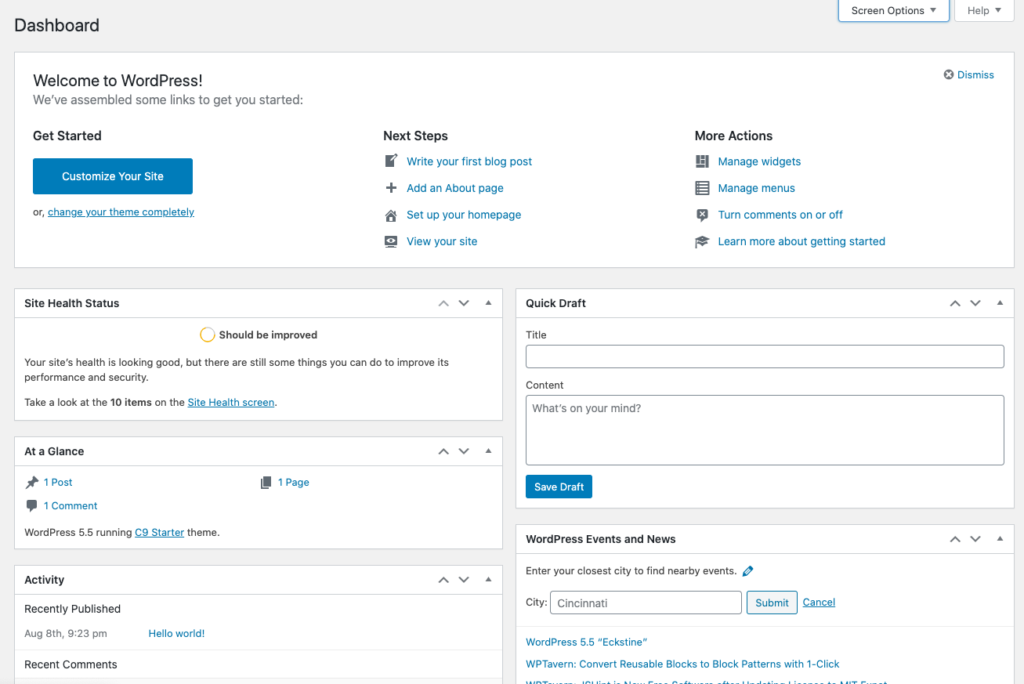Click into the Content textarea

pos(765,430)
